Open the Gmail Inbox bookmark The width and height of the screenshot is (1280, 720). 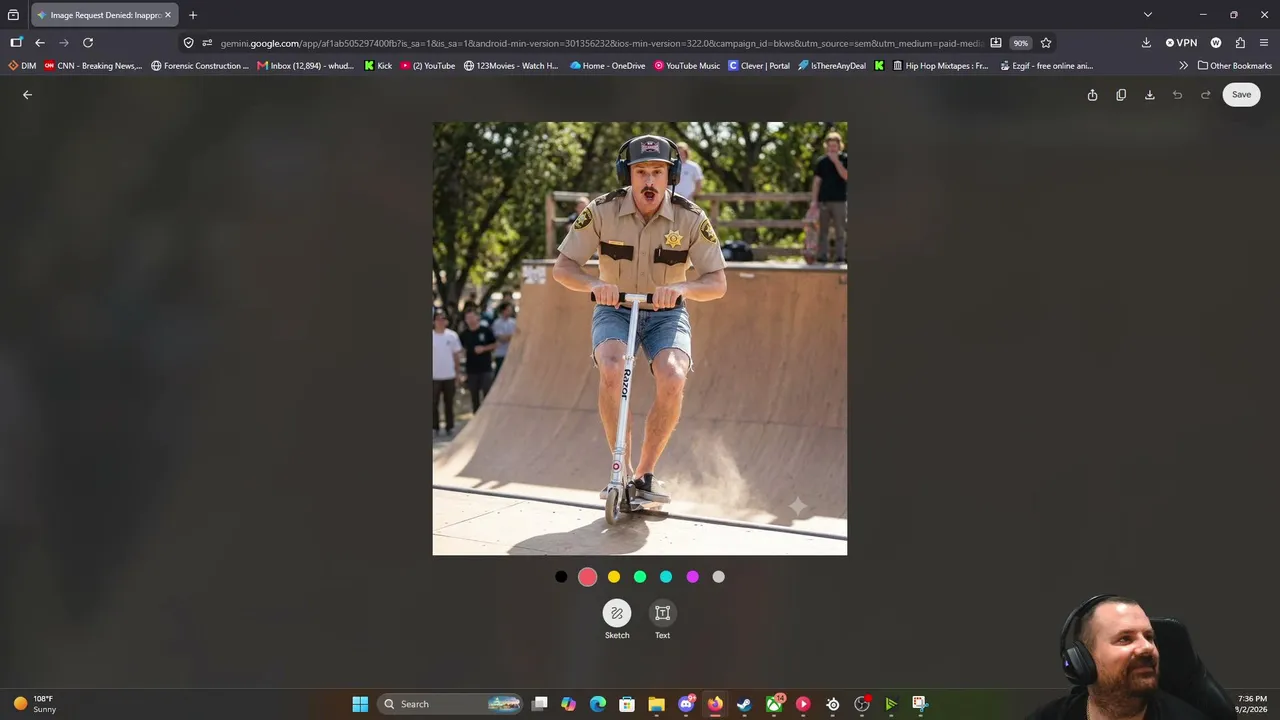(x=306, y=66)
